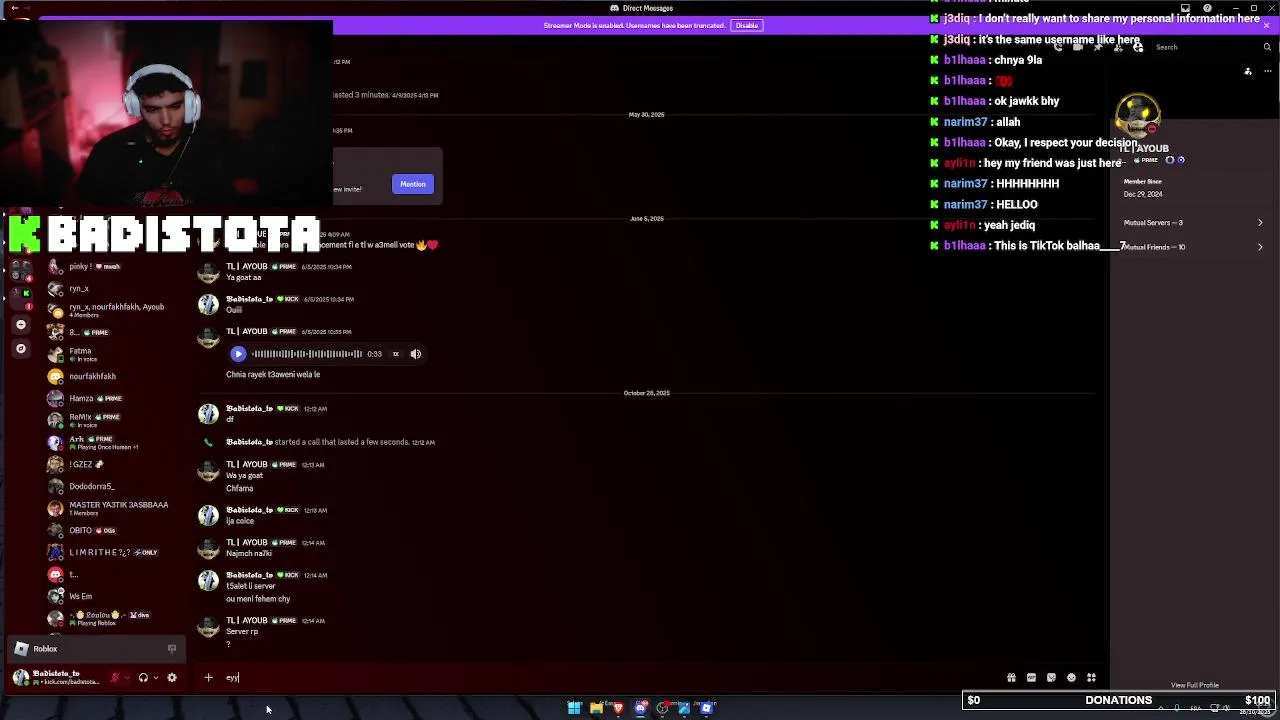Expand Mutual Servers — 3 section
Viewport: 1280px width, 720px height.
pyautogui.click(x=1193, y=223)
